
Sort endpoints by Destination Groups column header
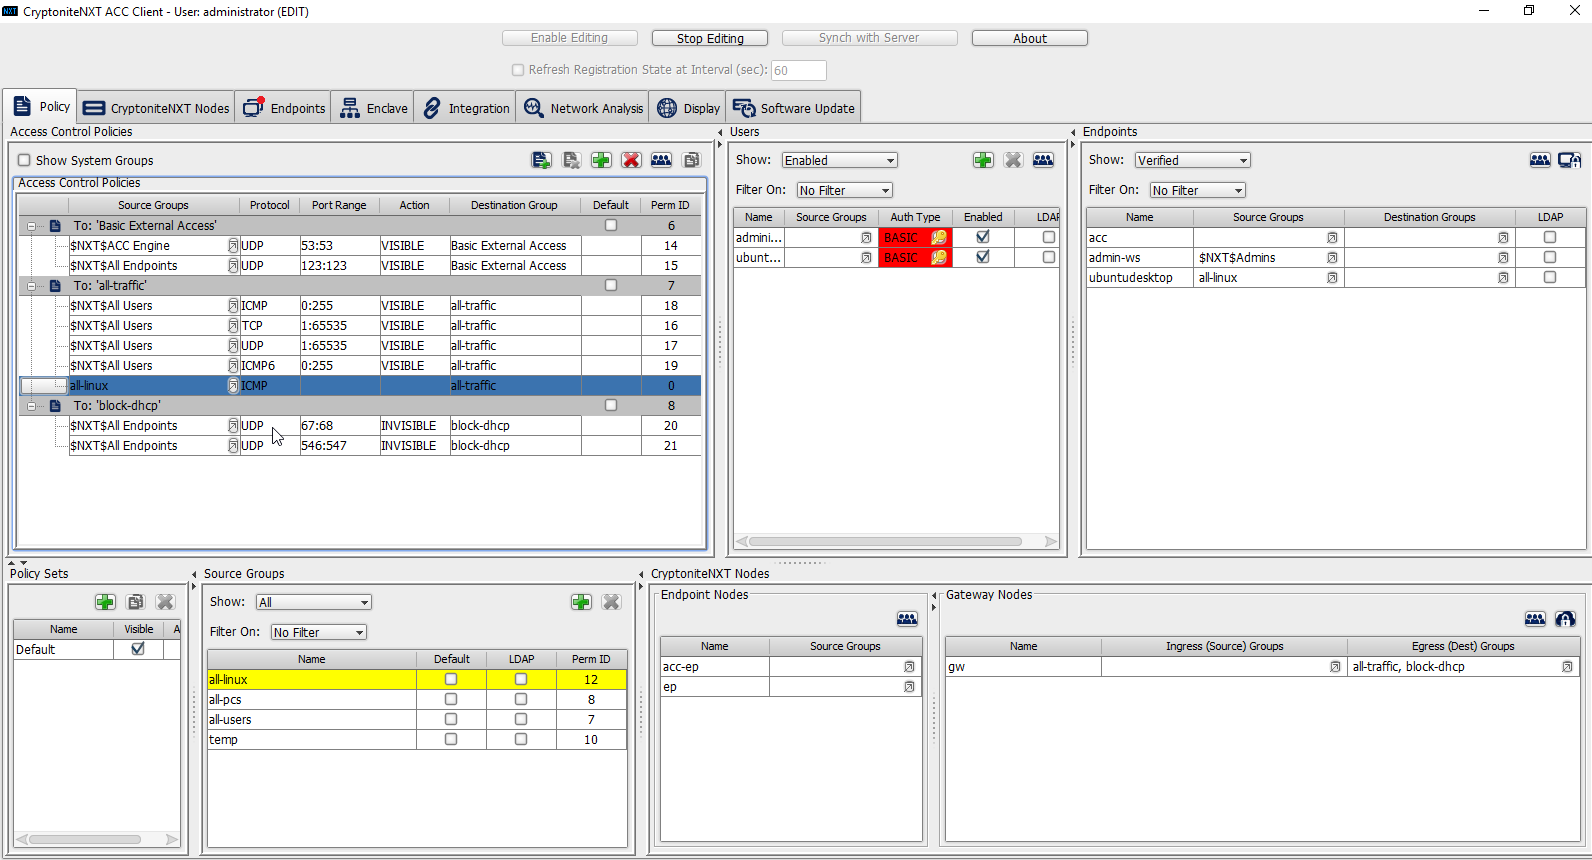pos(1429,217)
